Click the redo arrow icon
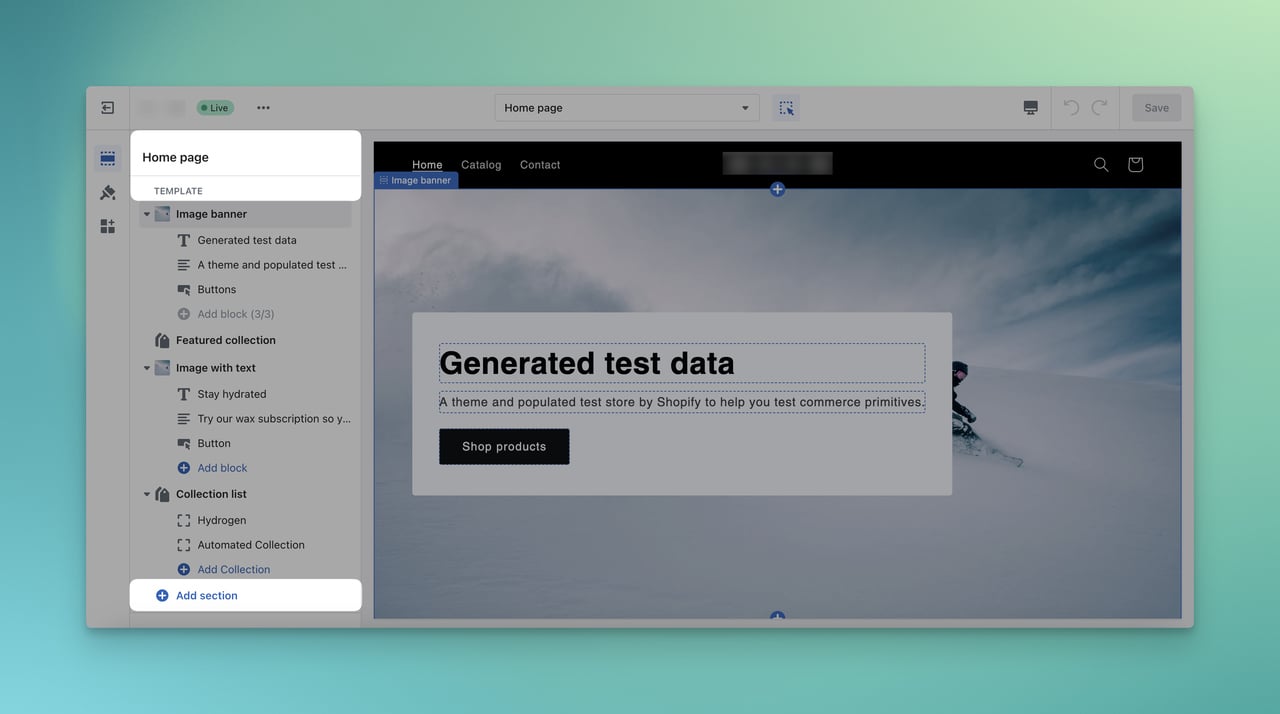The width and height of the screenshot is (1280, 714). [x=1099, y=108]
